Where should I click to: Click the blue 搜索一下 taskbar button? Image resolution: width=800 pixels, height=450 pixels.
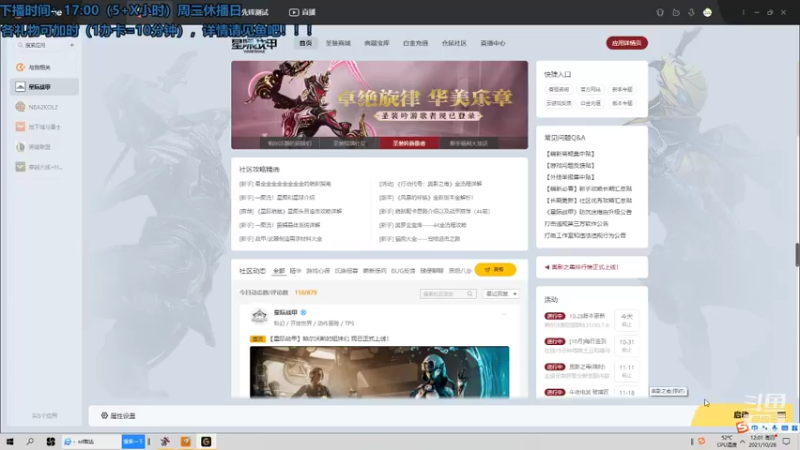133,441
